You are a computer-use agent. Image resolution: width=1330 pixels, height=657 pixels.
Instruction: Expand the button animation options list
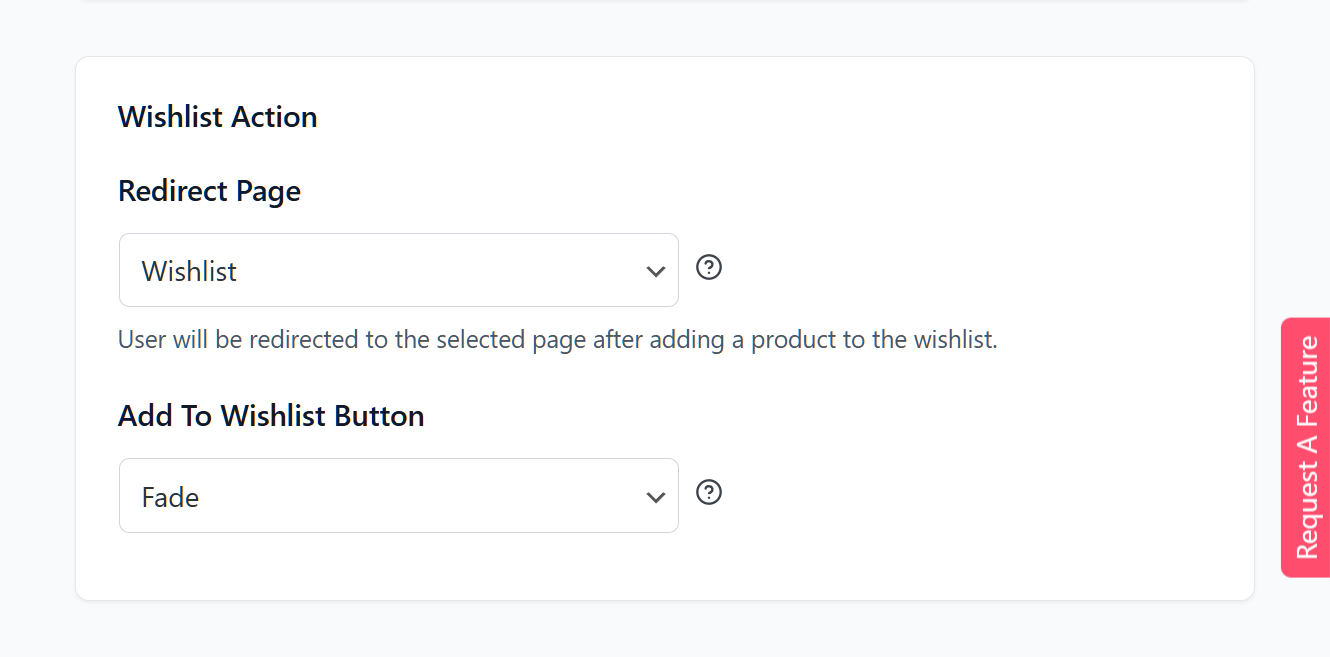[x=398, y=496]
